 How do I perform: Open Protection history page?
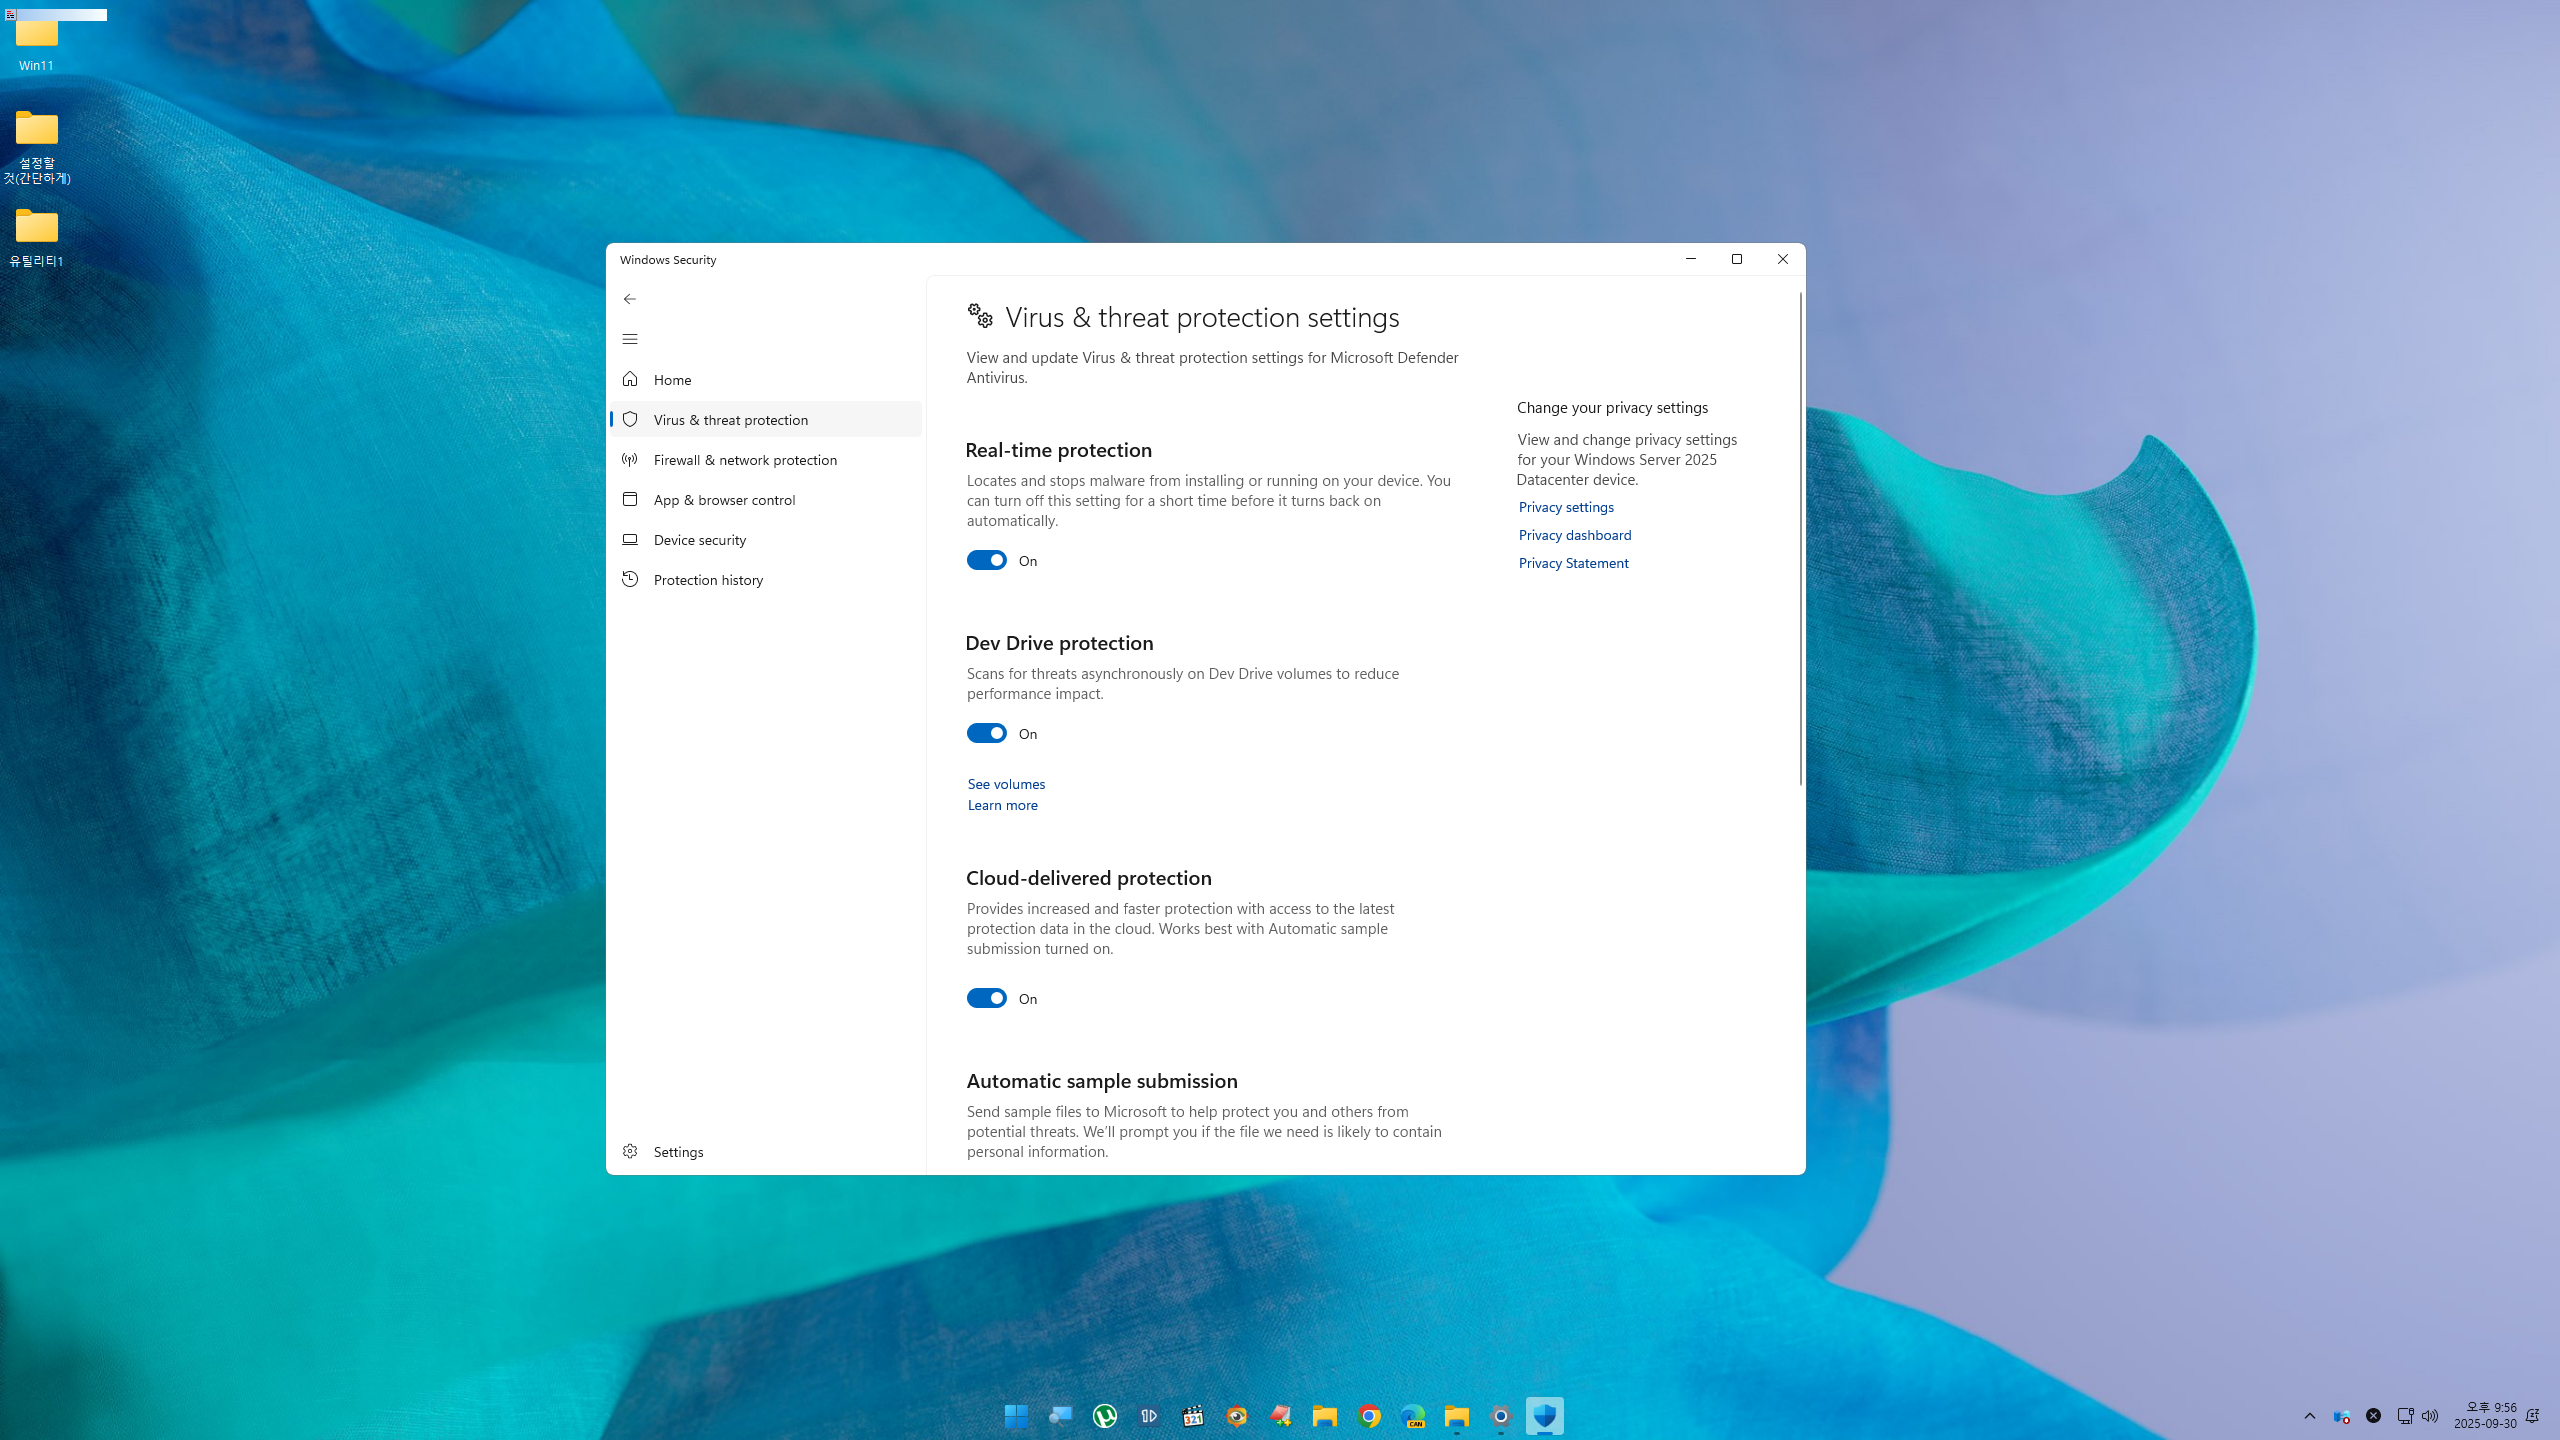707,579
